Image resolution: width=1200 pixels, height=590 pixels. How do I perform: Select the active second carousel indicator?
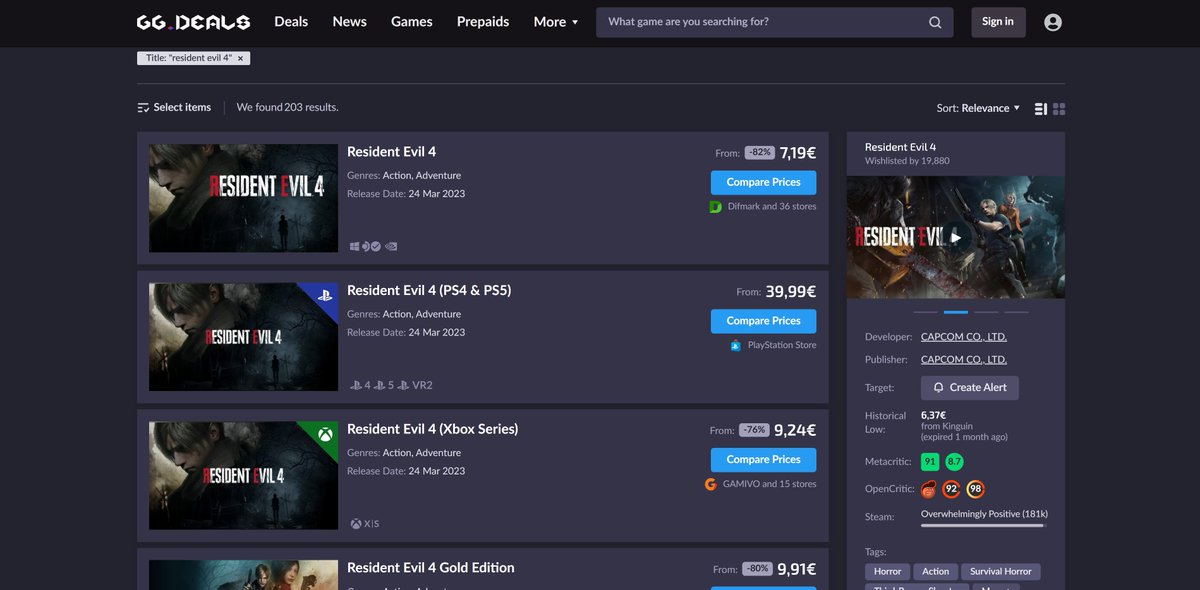tap(956, 312)
